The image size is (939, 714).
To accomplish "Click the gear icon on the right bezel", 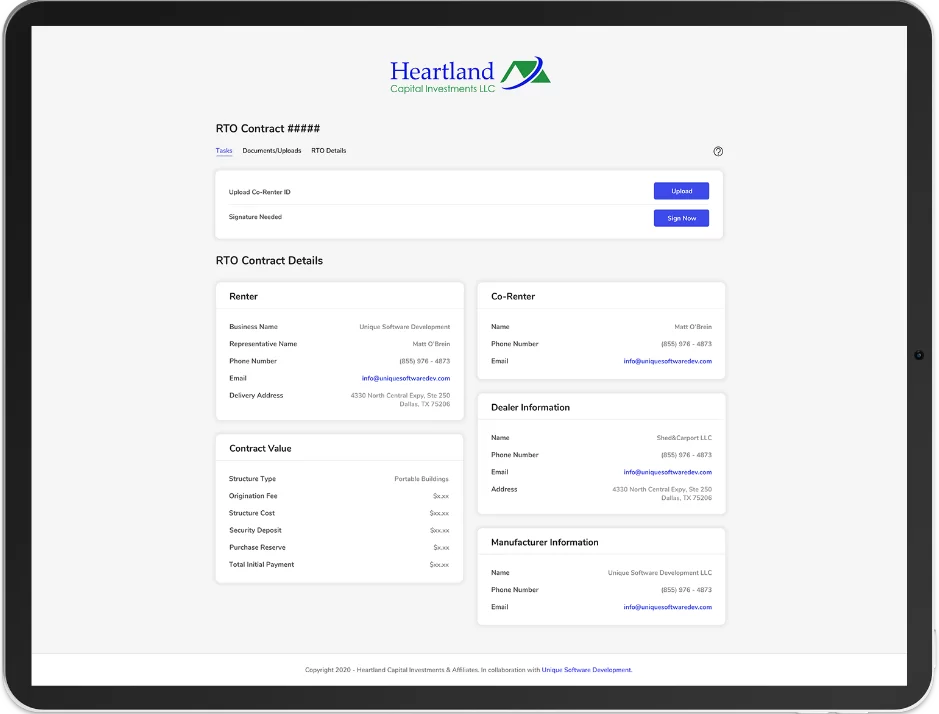I will (919, 355).
